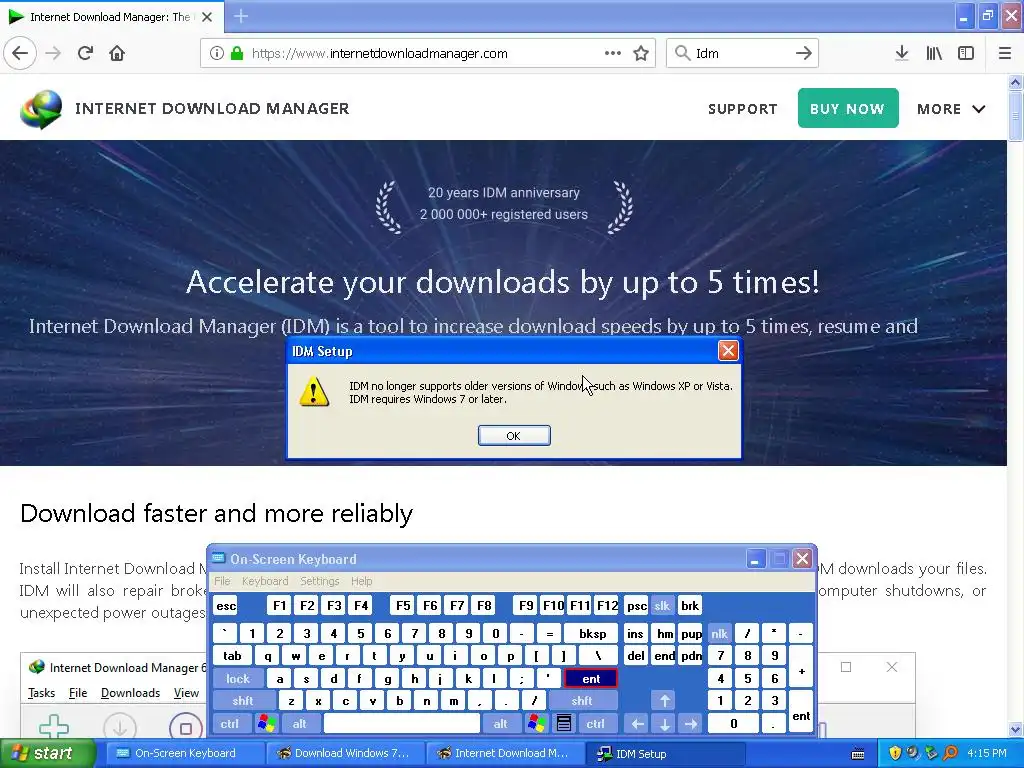Open the Firefox hamburger menu
The image size is (1024, 768).
[x=1004, y=53]
